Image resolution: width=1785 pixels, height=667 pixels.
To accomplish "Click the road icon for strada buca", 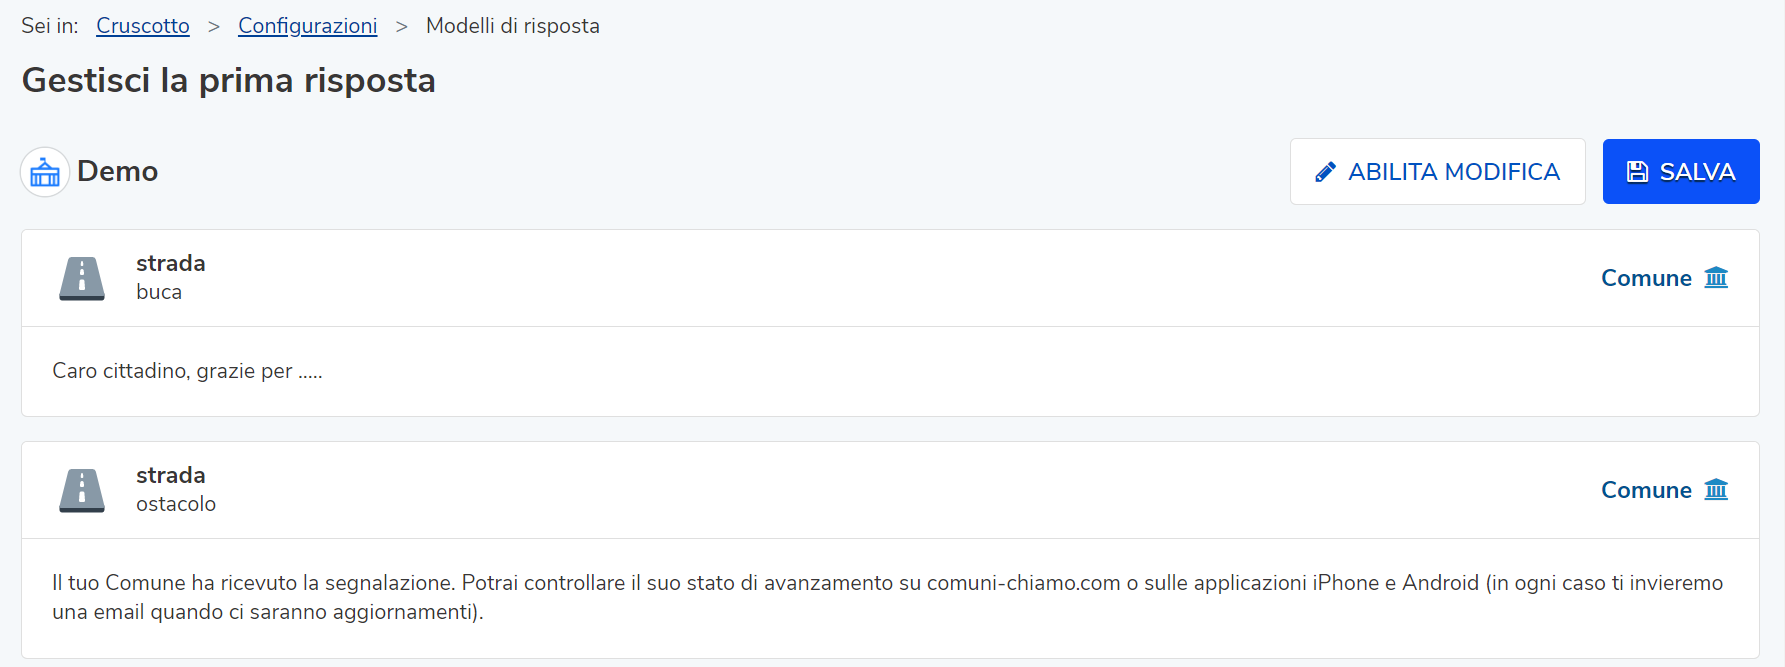I will pos(82,278).
